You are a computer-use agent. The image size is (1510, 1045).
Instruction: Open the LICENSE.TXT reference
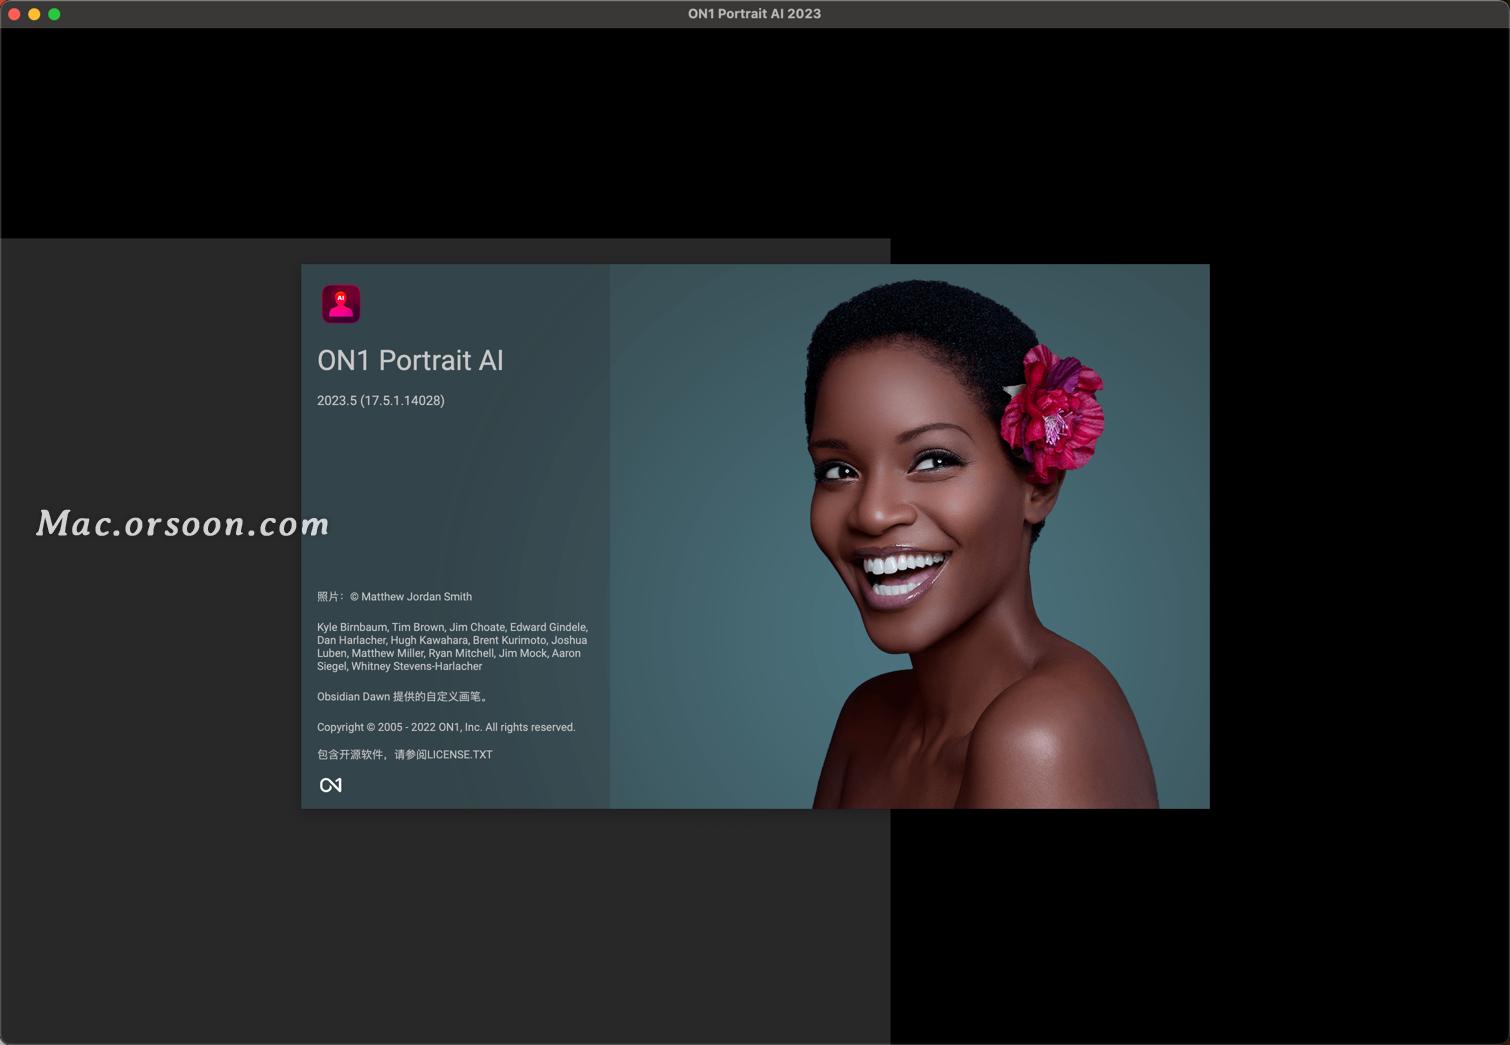(459, 755)
